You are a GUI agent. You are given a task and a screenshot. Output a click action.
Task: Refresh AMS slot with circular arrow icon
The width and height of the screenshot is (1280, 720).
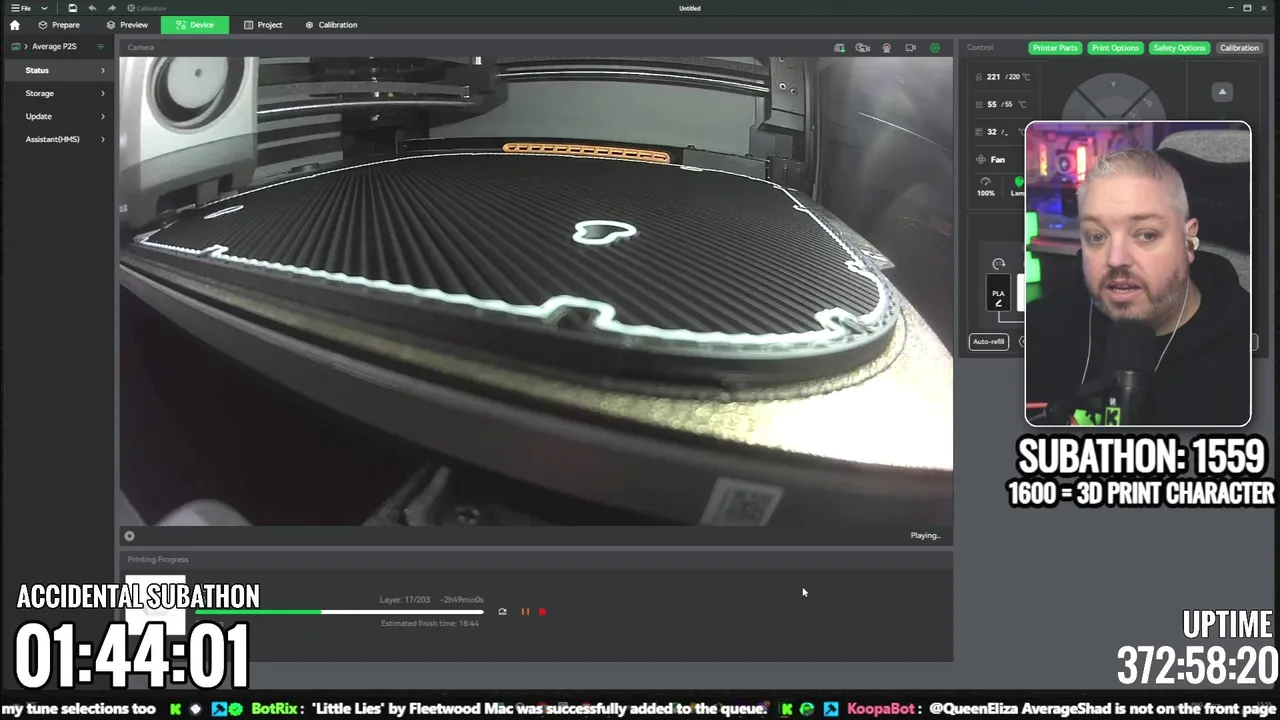point(998,264)
